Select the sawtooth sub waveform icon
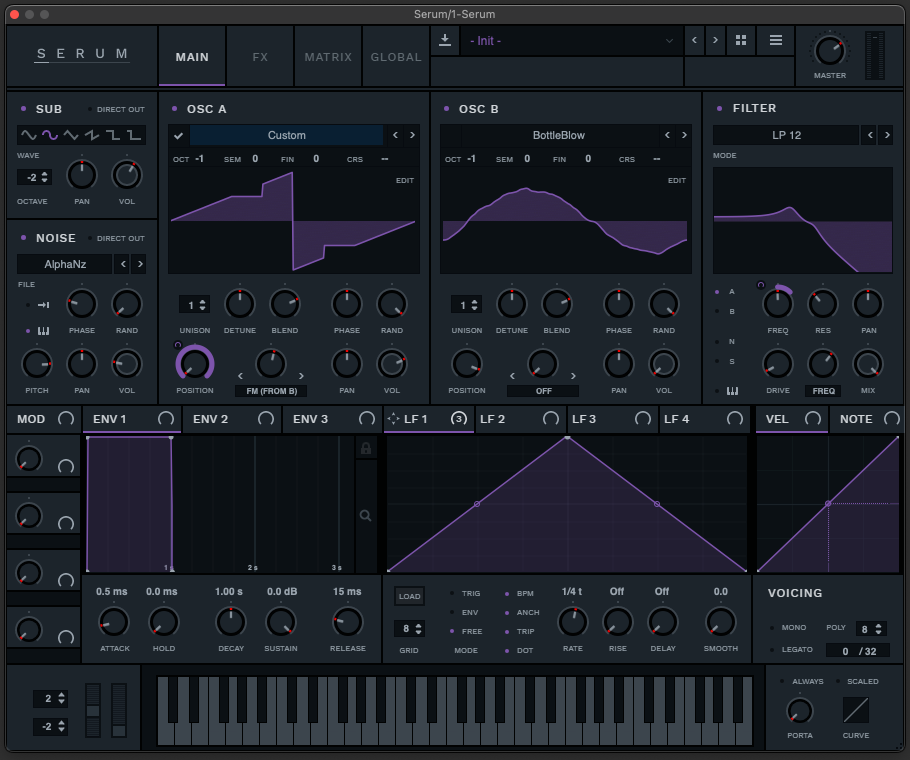 click(x=92, y=135)
